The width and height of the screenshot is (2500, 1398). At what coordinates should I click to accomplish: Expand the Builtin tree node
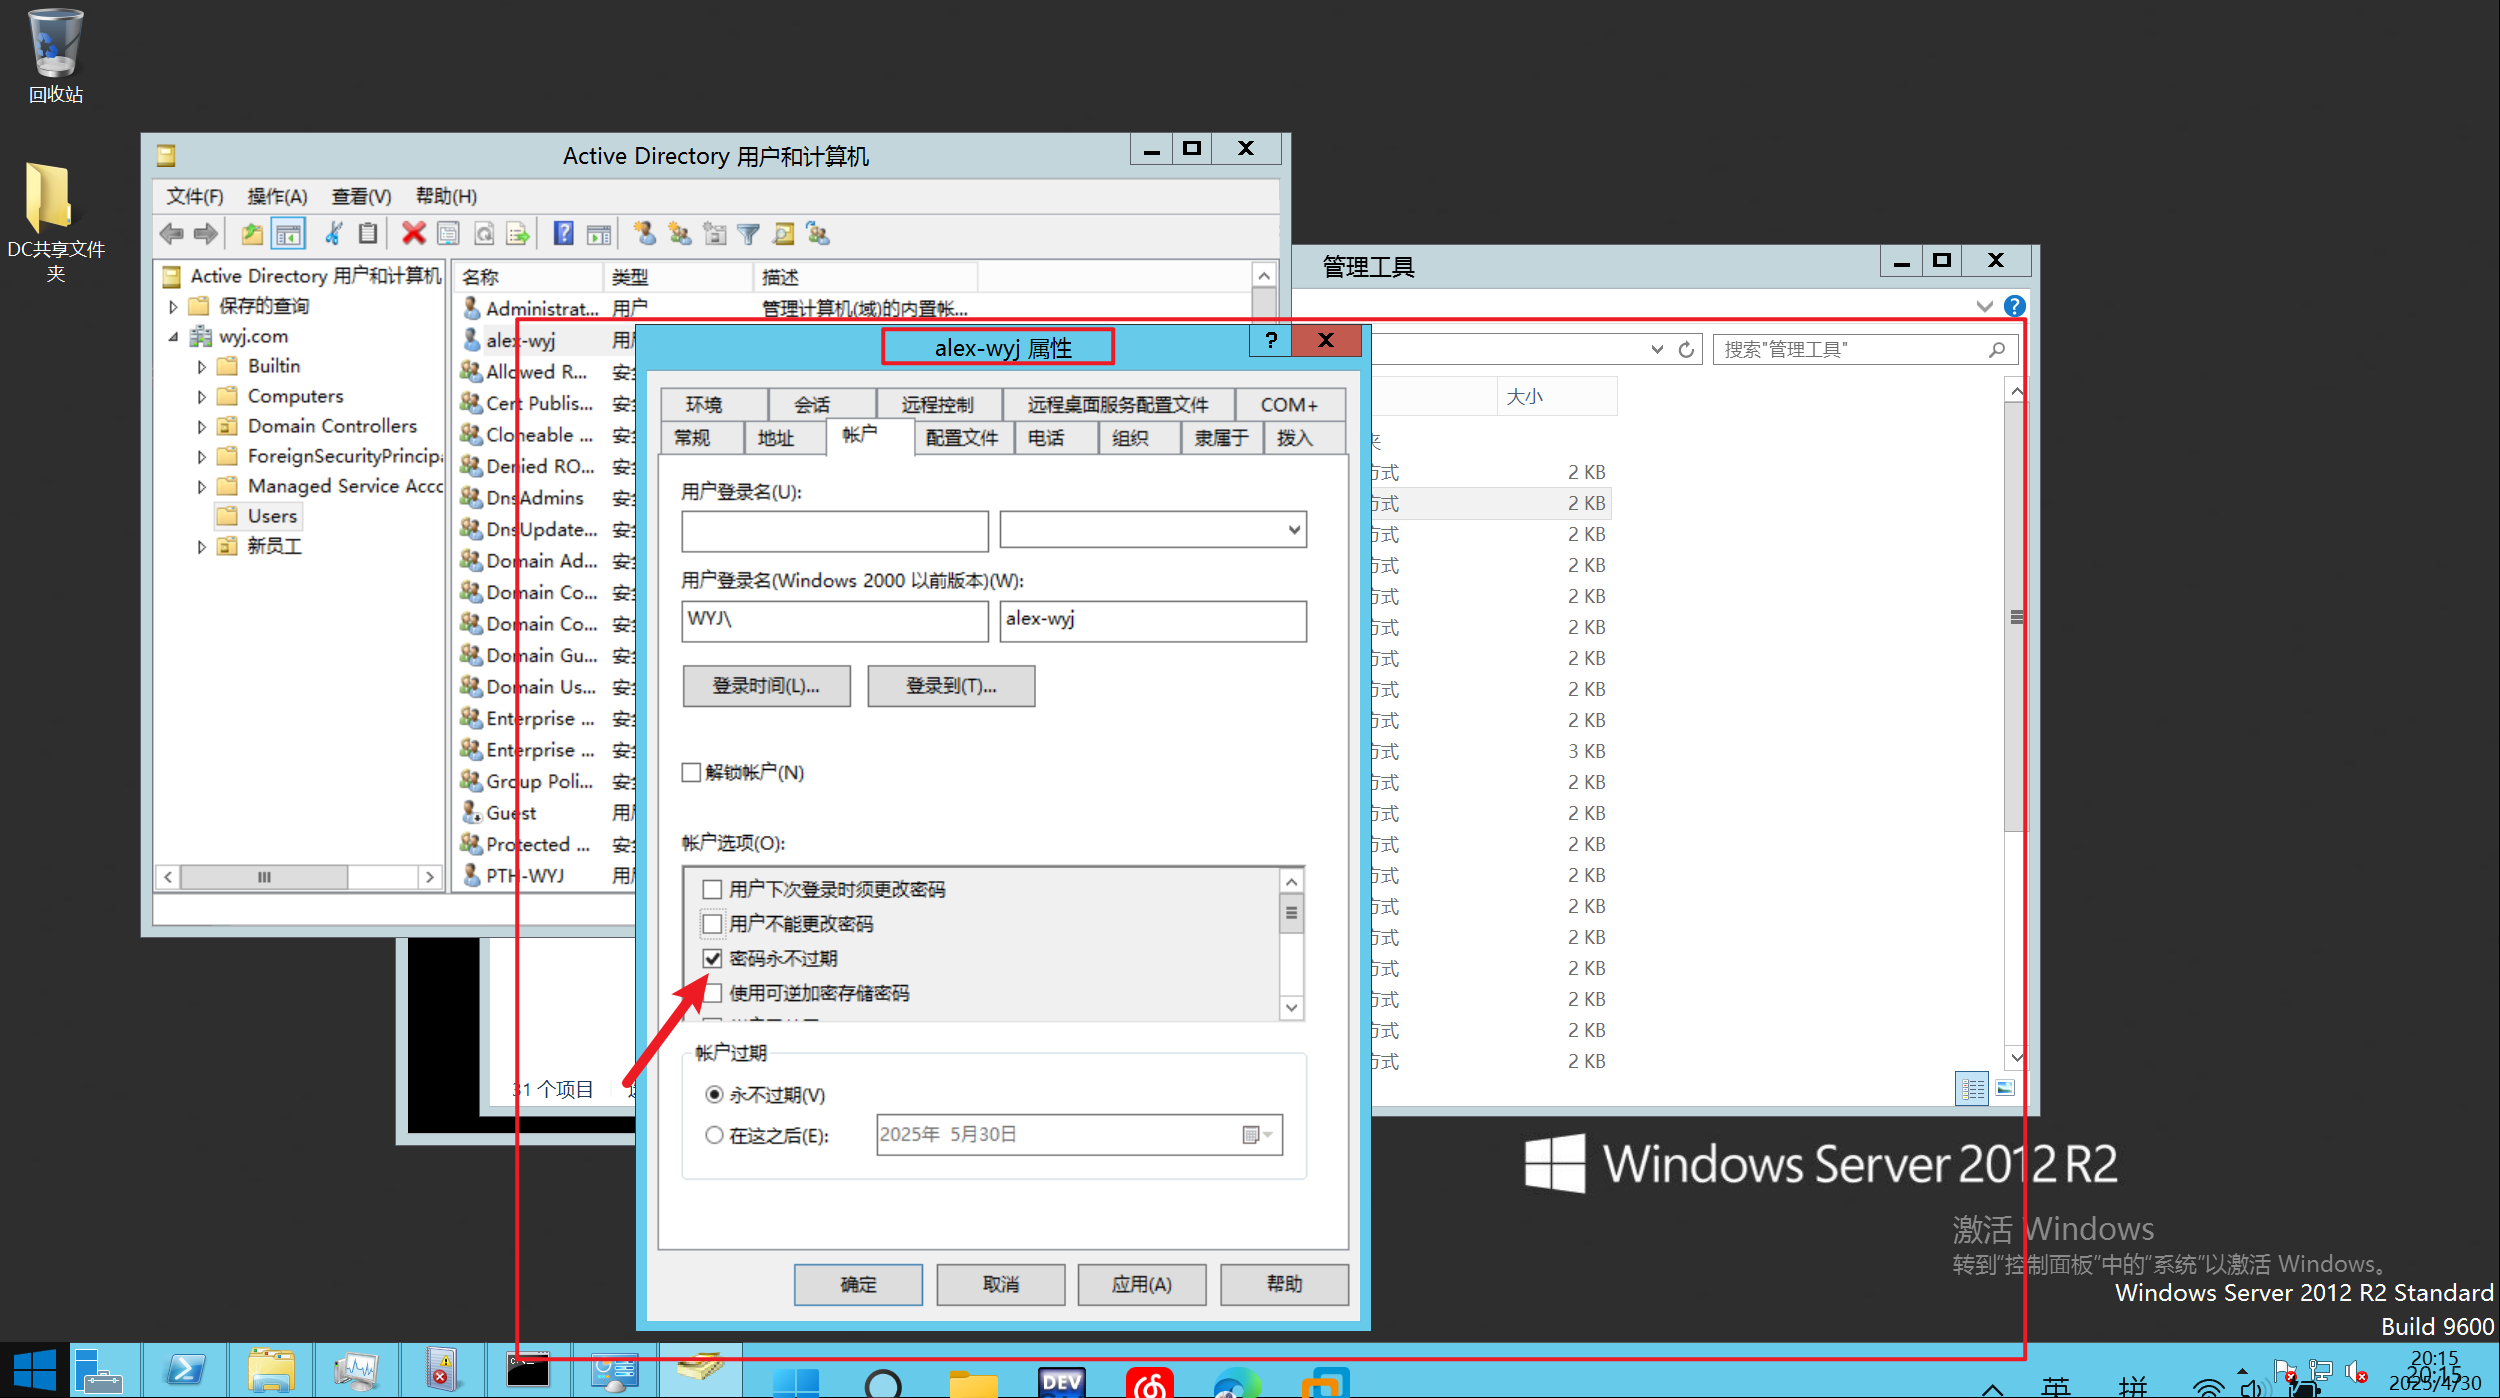[202, 367]
